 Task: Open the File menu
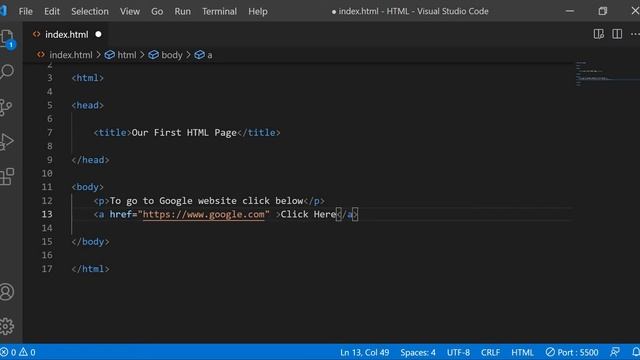pyautogui.click(x=25, y=11)
